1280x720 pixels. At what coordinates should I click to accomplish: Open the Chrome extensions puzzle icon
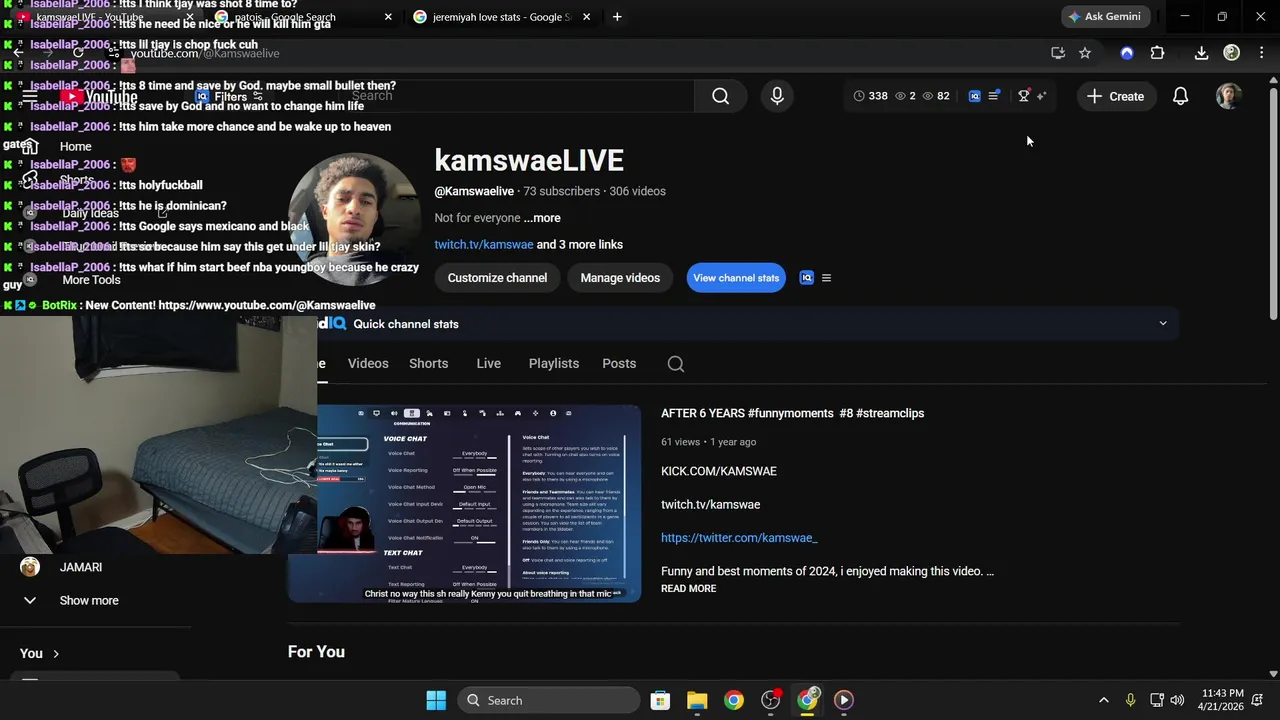pyautogui.click(x=1157, y=53)
